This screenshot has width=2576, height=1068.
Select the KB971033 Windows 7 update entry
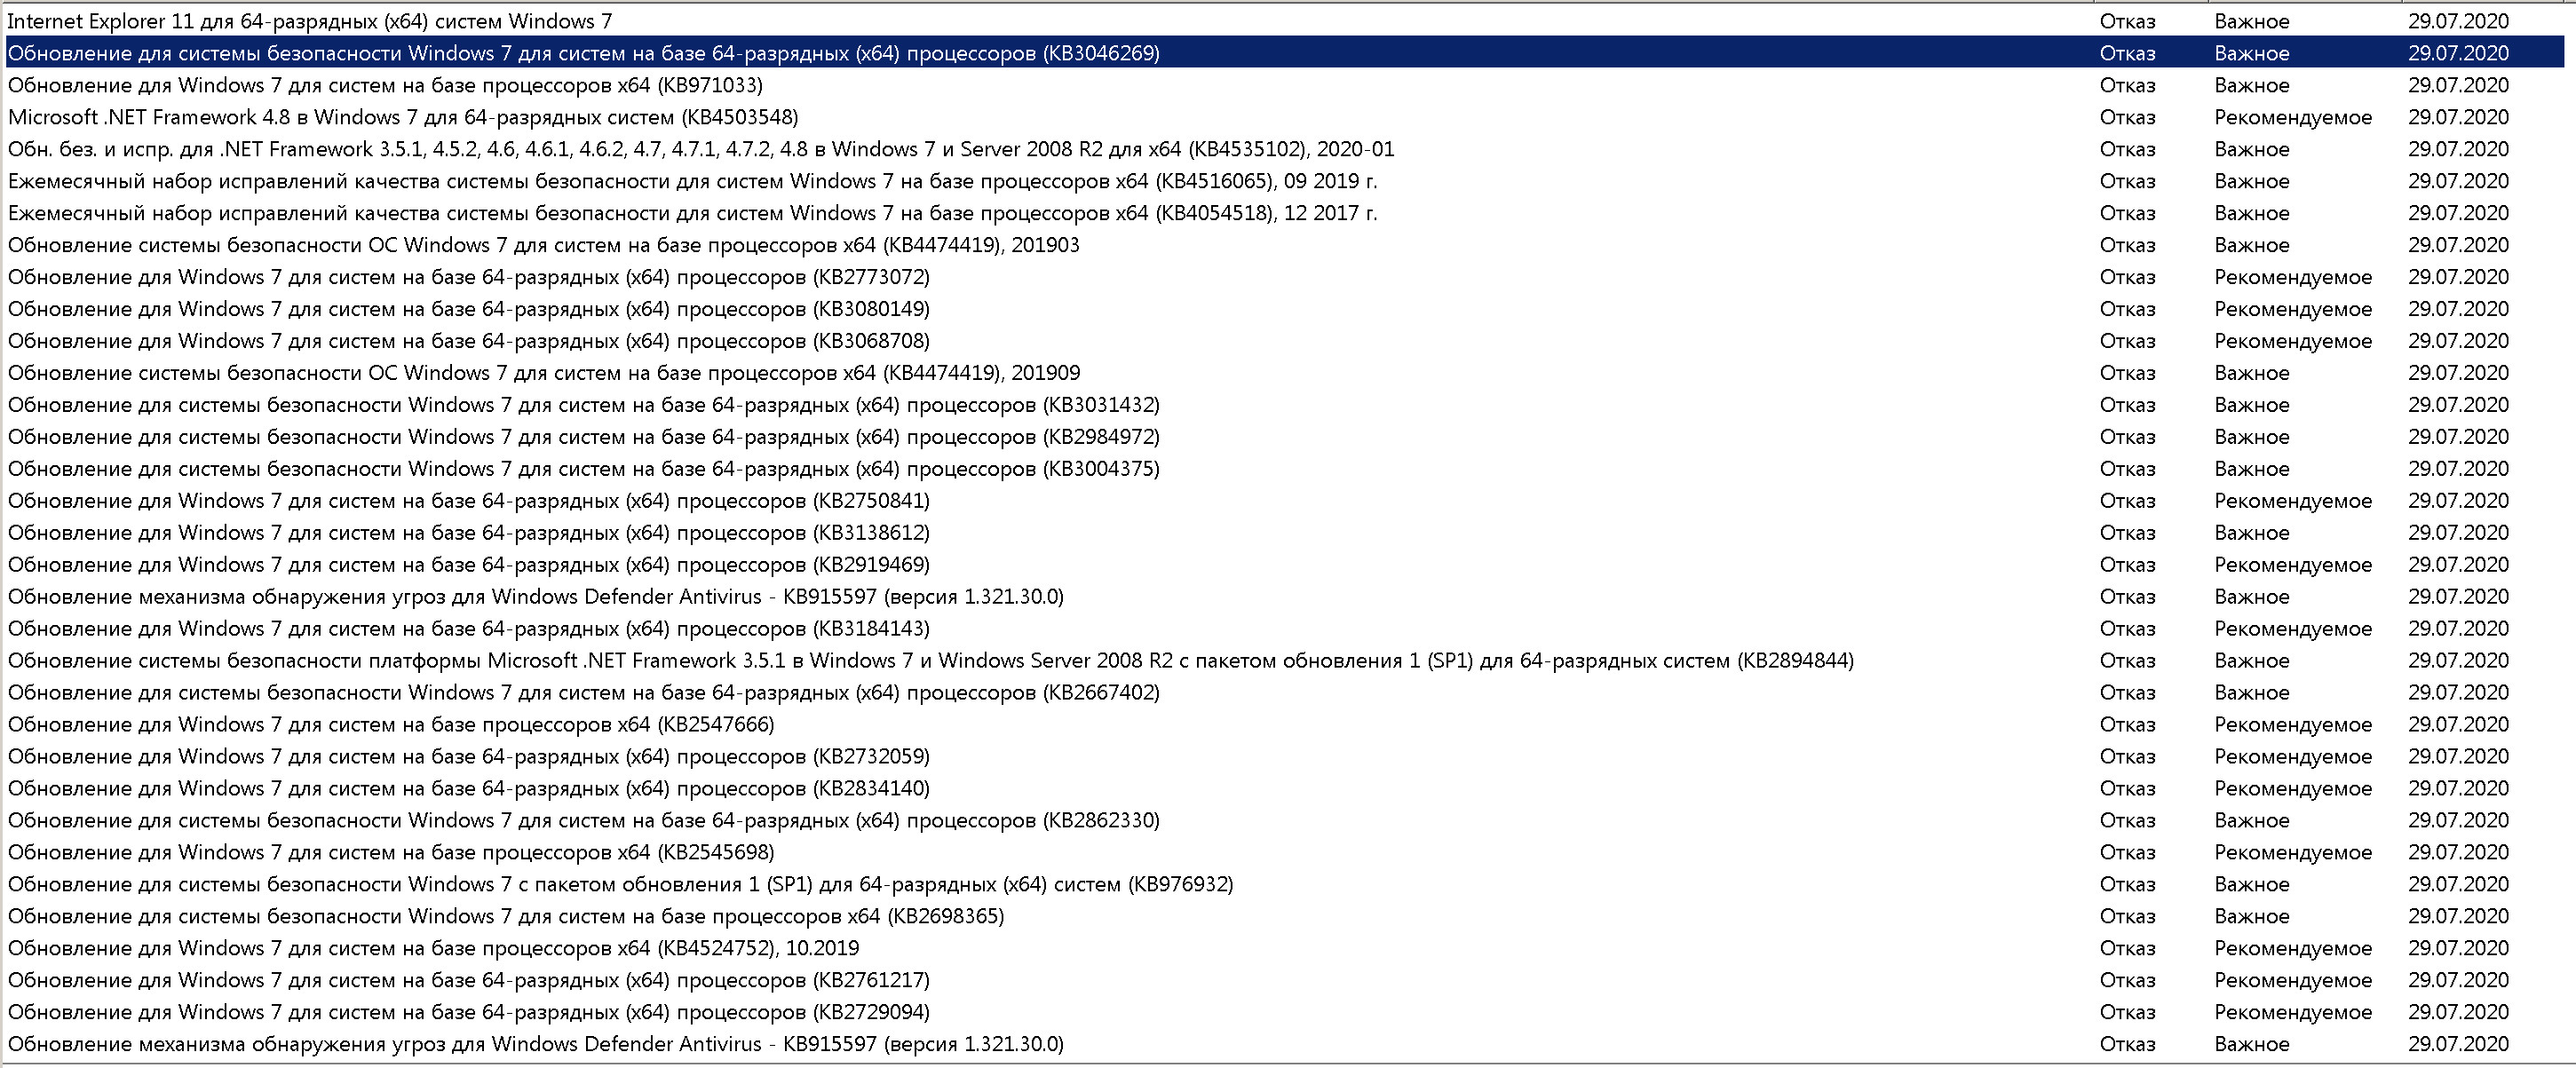click(385, 85)
